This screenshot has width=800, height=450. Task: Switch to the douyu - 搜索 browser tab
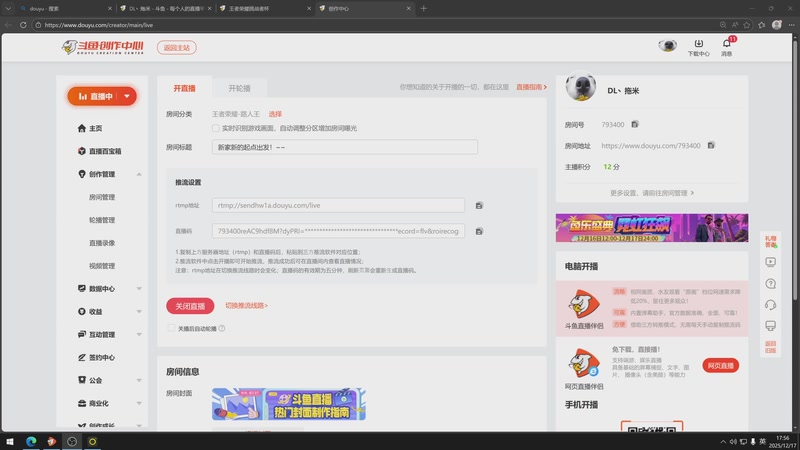[x=65, y=8]
